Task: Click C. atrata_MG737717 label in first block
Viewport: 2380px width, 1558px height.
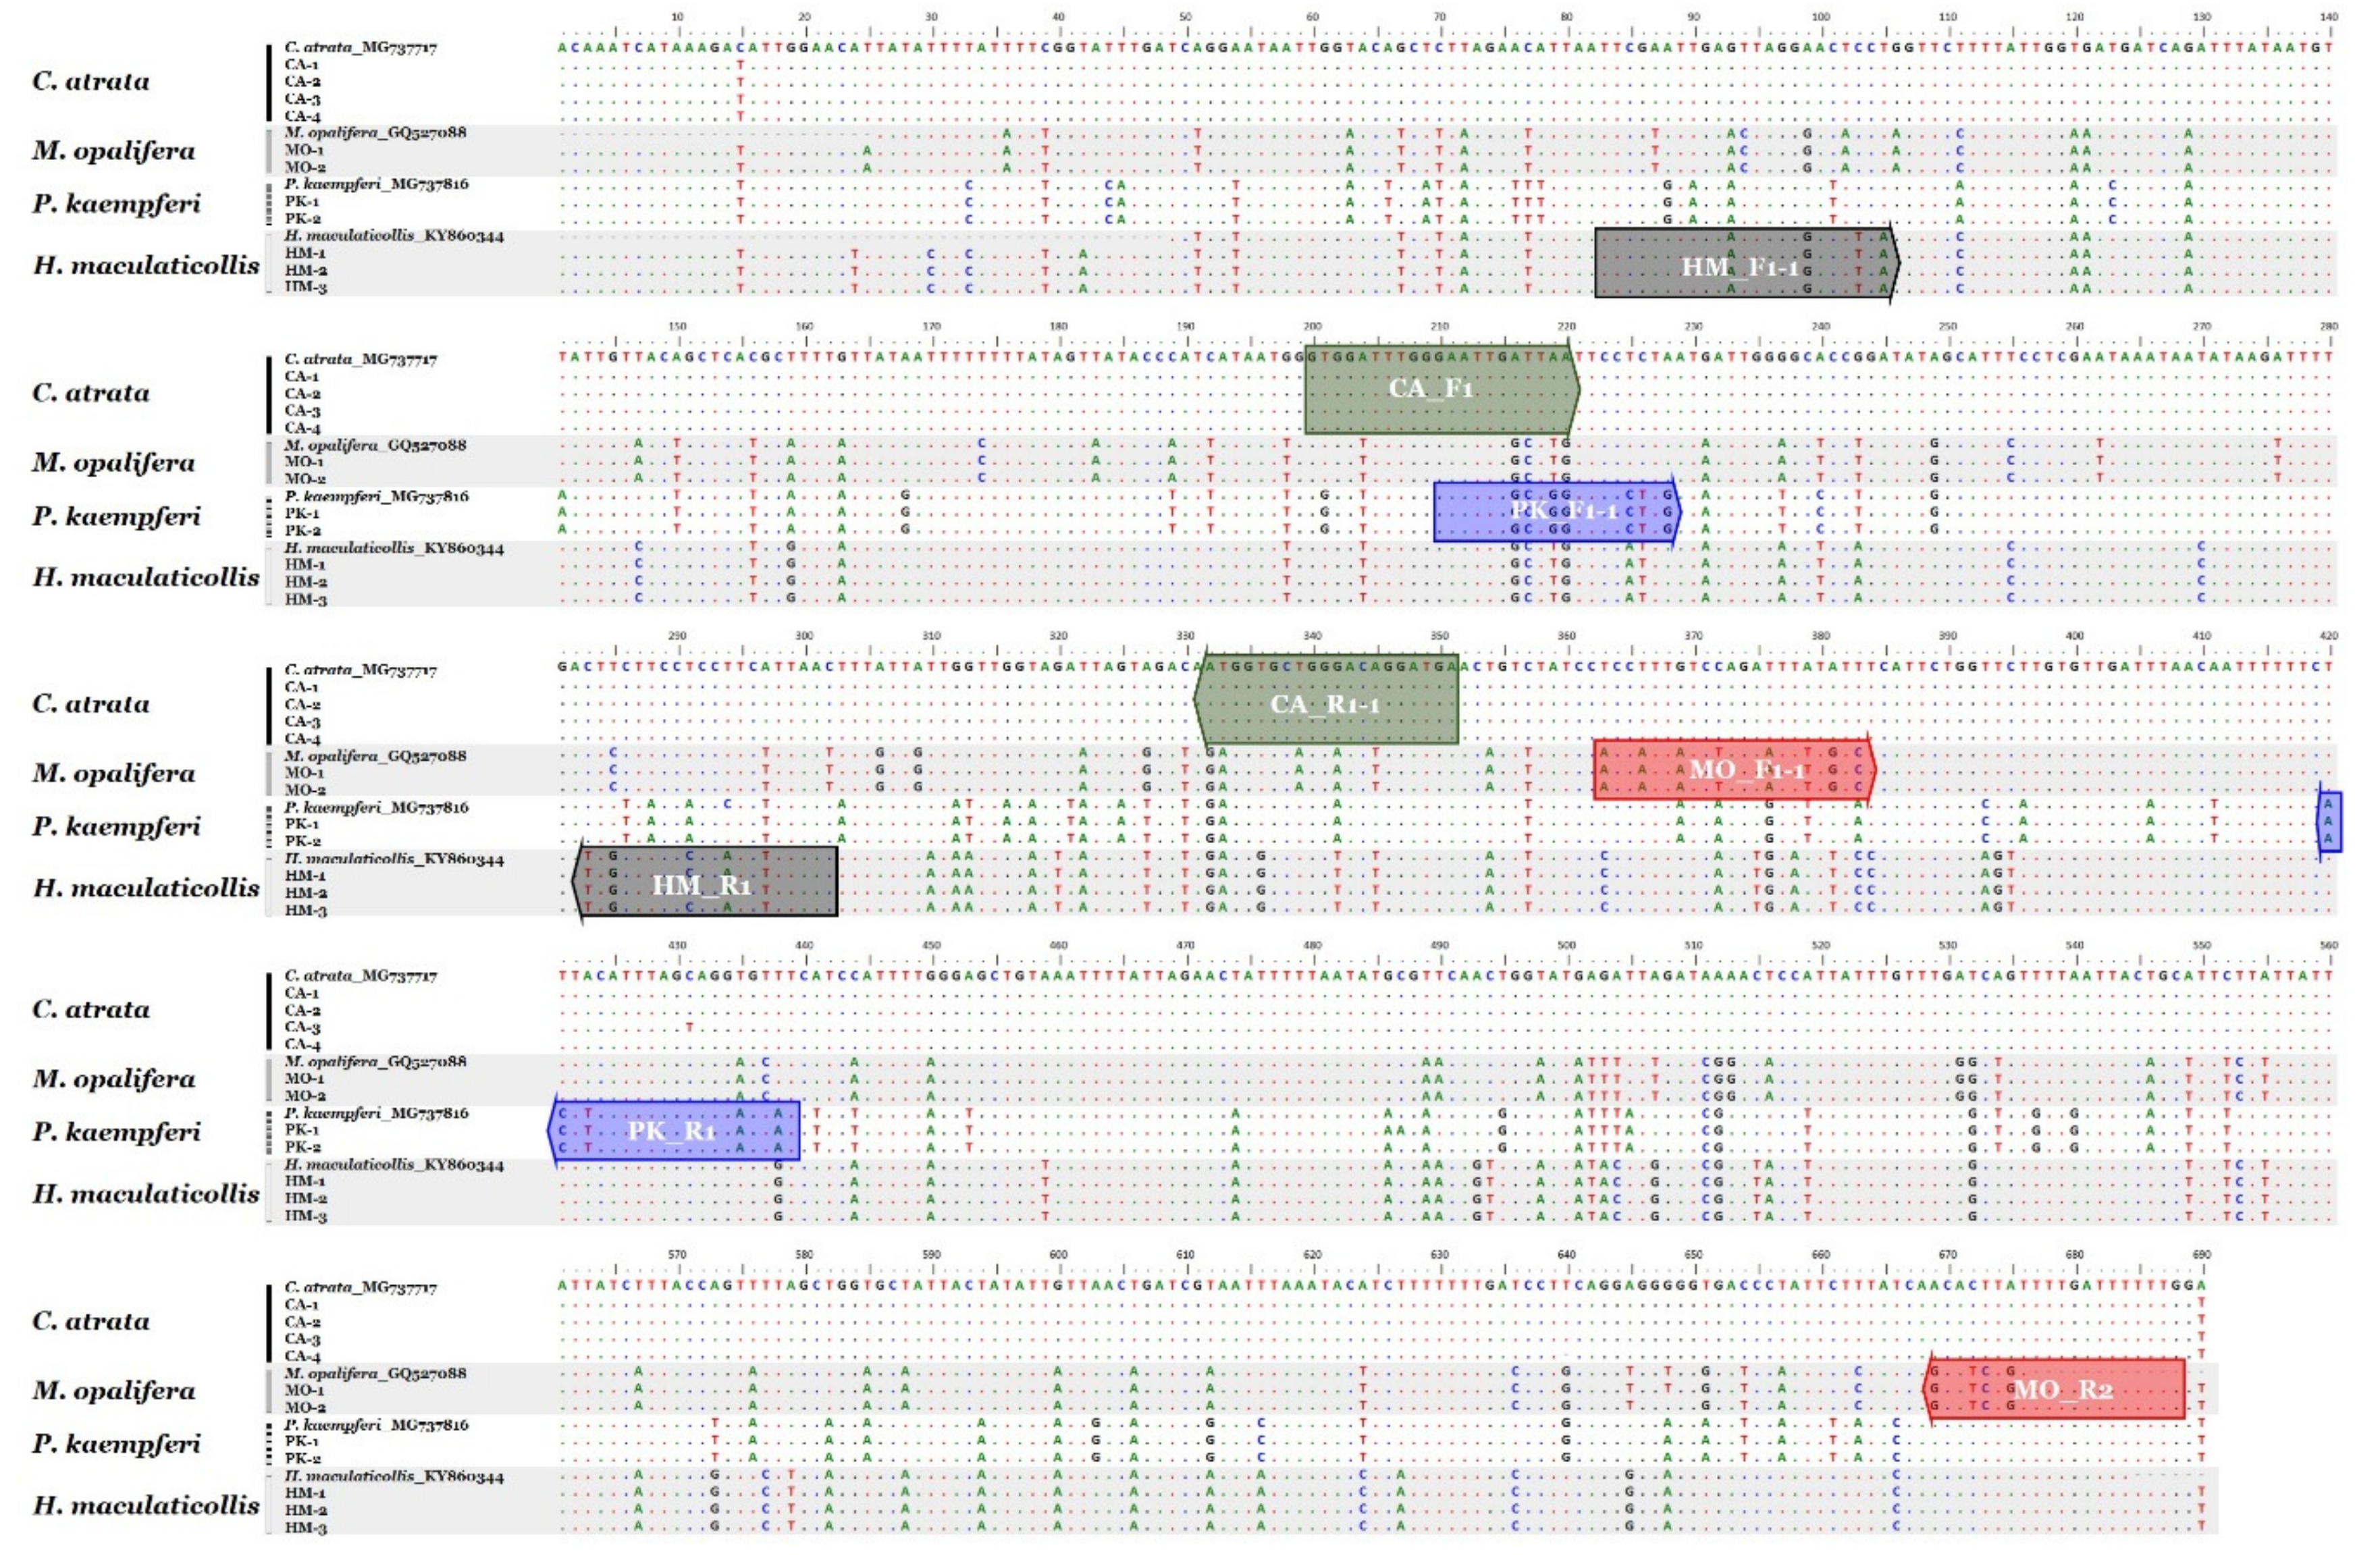Action: click(x=360, y=47)
